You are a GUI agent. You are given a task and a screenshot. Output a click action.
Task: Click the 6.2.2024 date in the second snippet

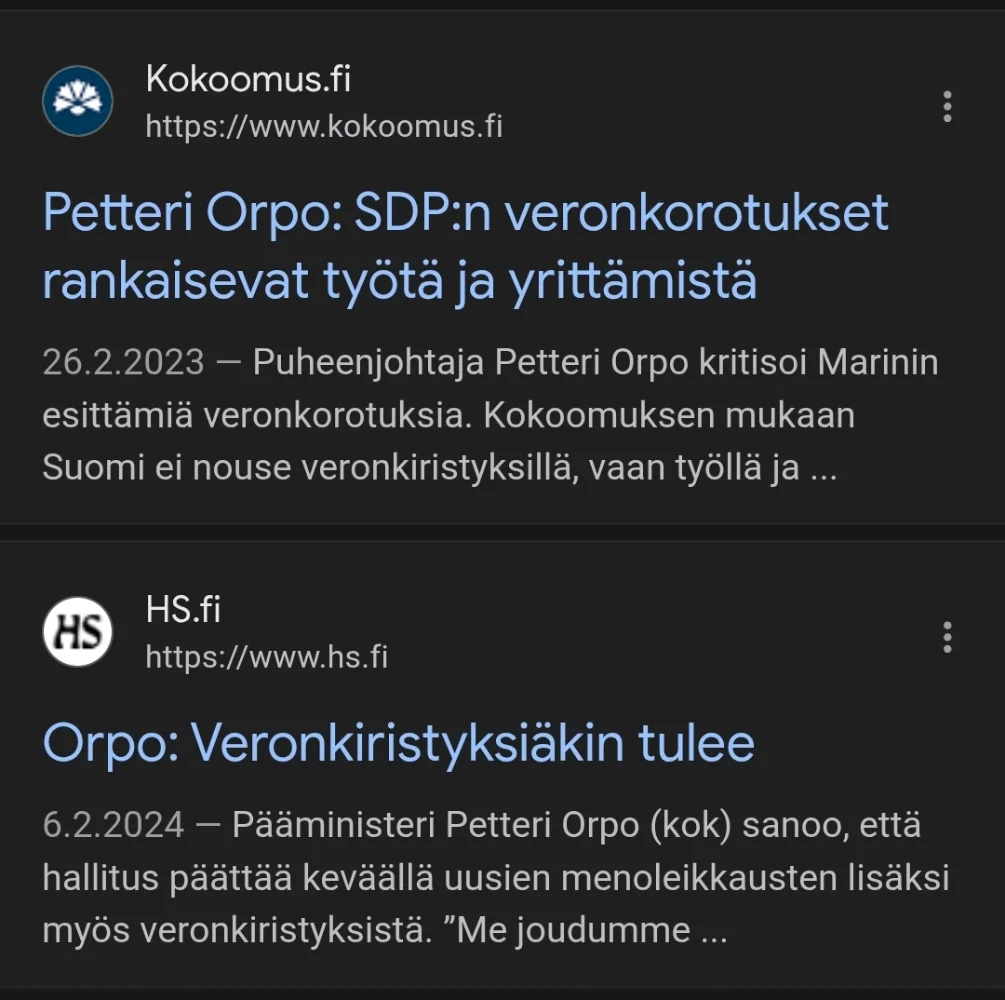[x=113, y=826]
